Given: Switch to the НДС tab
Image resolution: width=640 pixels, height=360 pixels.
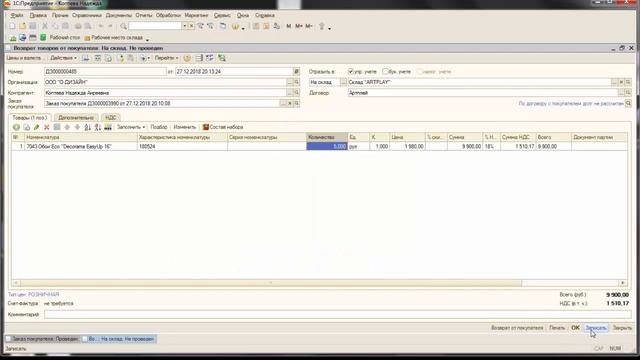Looking at the screenshot, I should [111, 118].
